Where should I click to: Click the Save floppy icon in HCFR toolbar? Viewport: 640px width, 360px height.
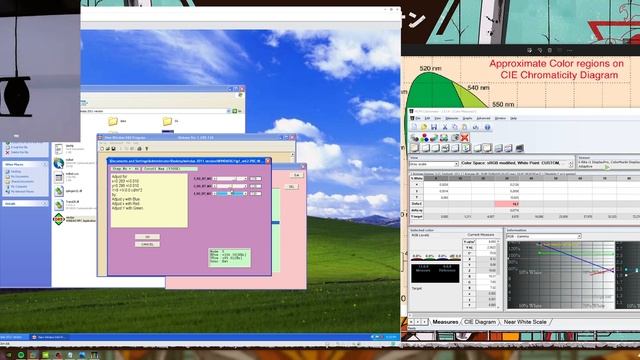pos(434,127)
